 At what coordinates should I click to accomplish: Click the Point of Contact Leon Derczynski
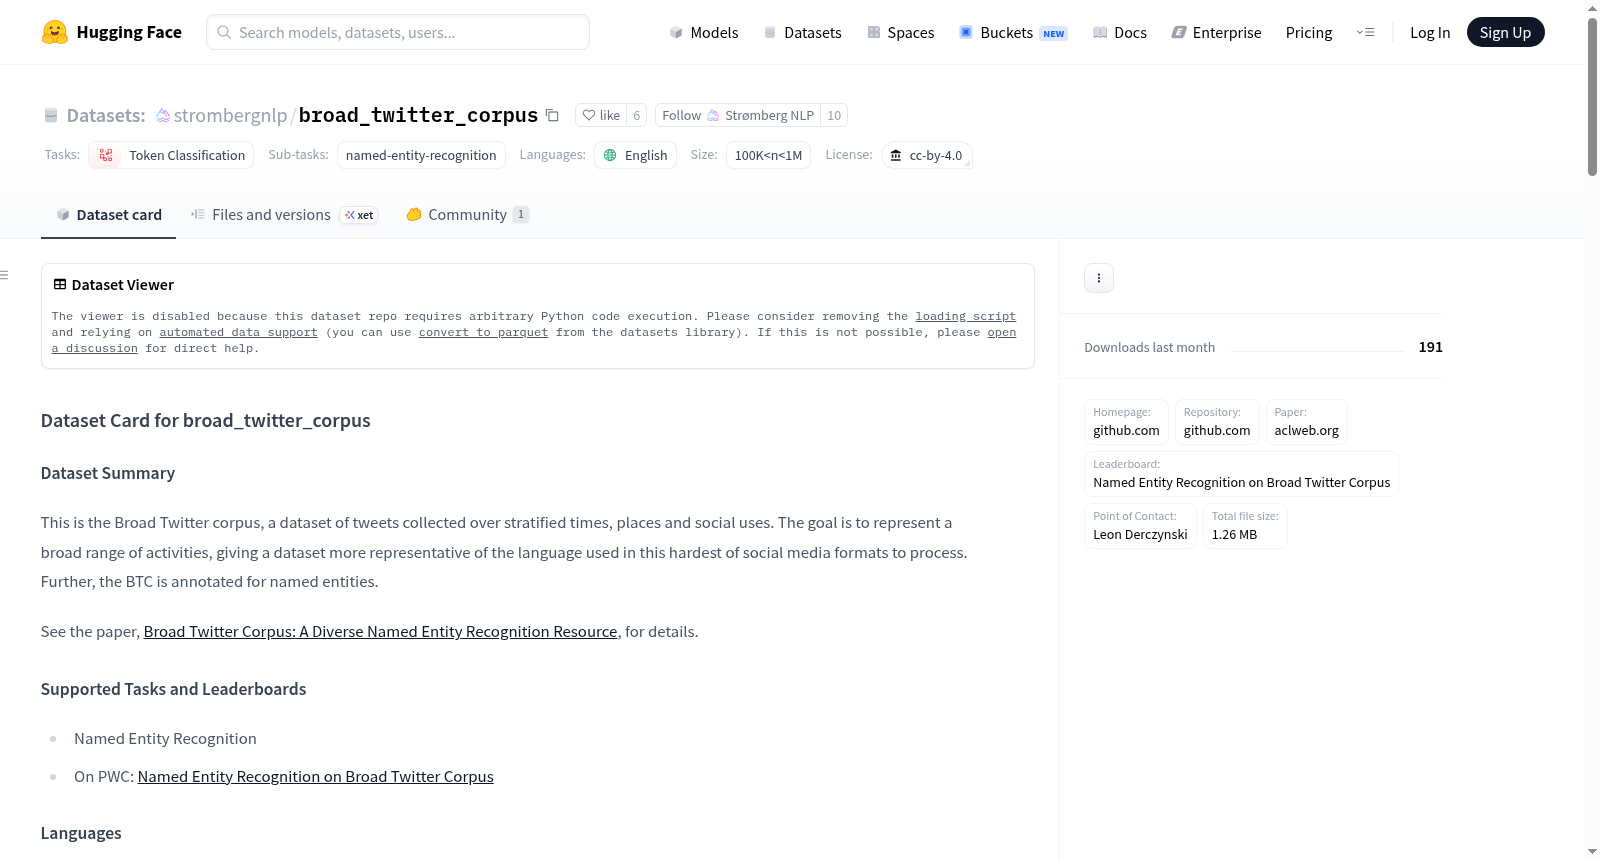(x=1140, y=526)
